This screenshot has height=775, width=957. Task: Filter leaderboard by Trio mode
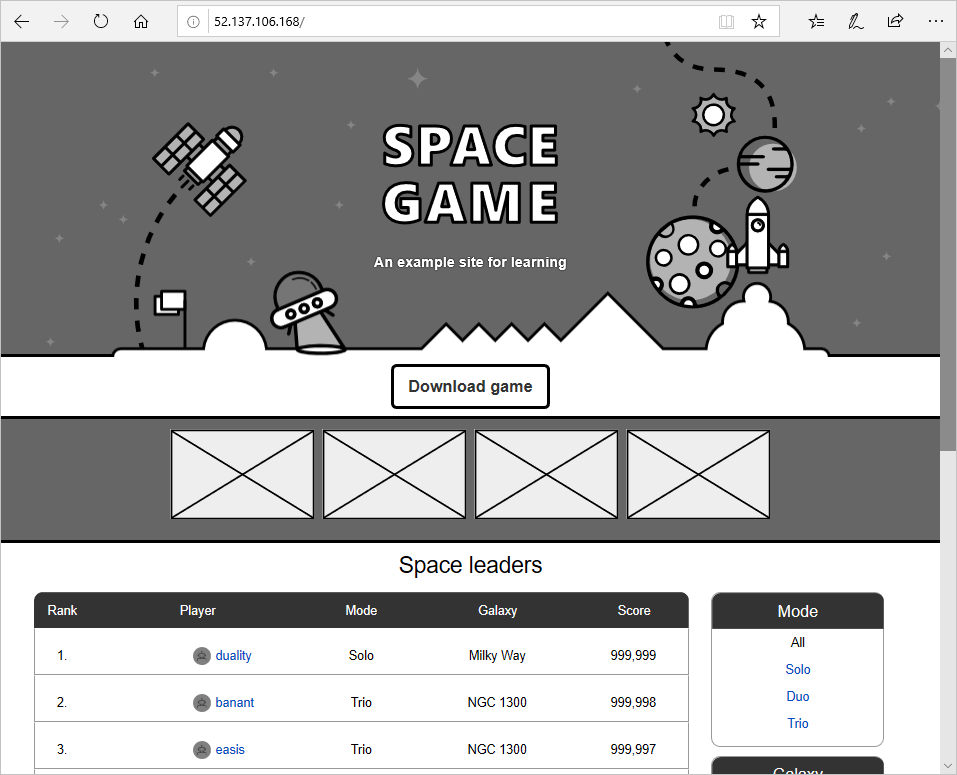pos(797,723)
